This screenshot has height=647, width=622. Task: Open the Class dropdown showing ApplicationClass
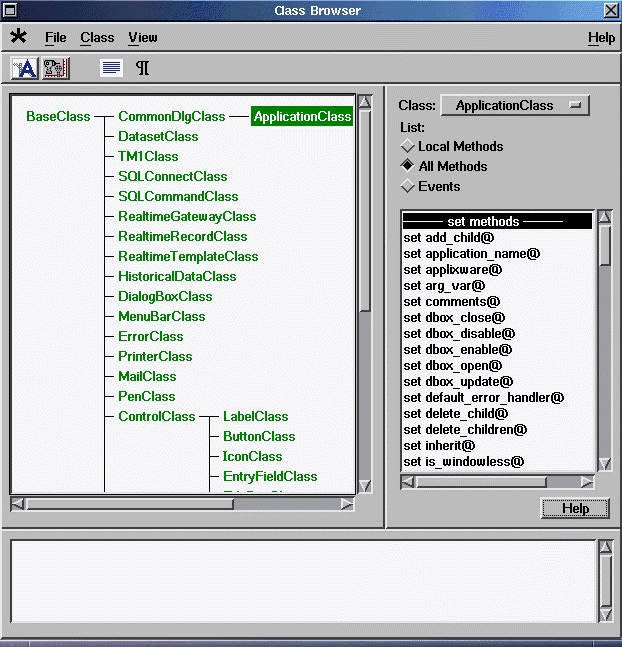pyautogui.click(x=515, y=105)
